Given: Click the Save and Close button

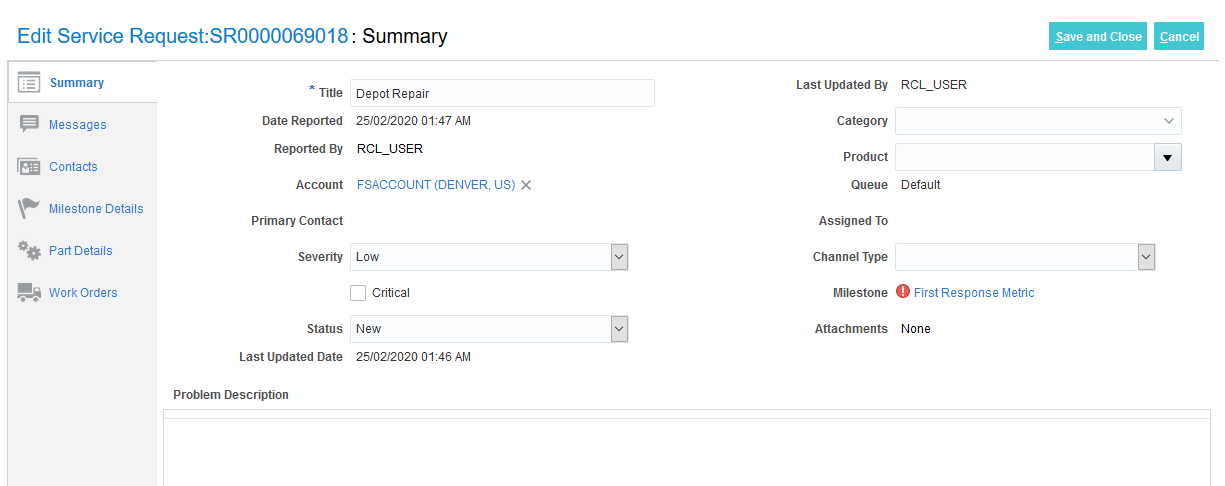Looking at the screenshot, I should click(x=1097, y=37).
